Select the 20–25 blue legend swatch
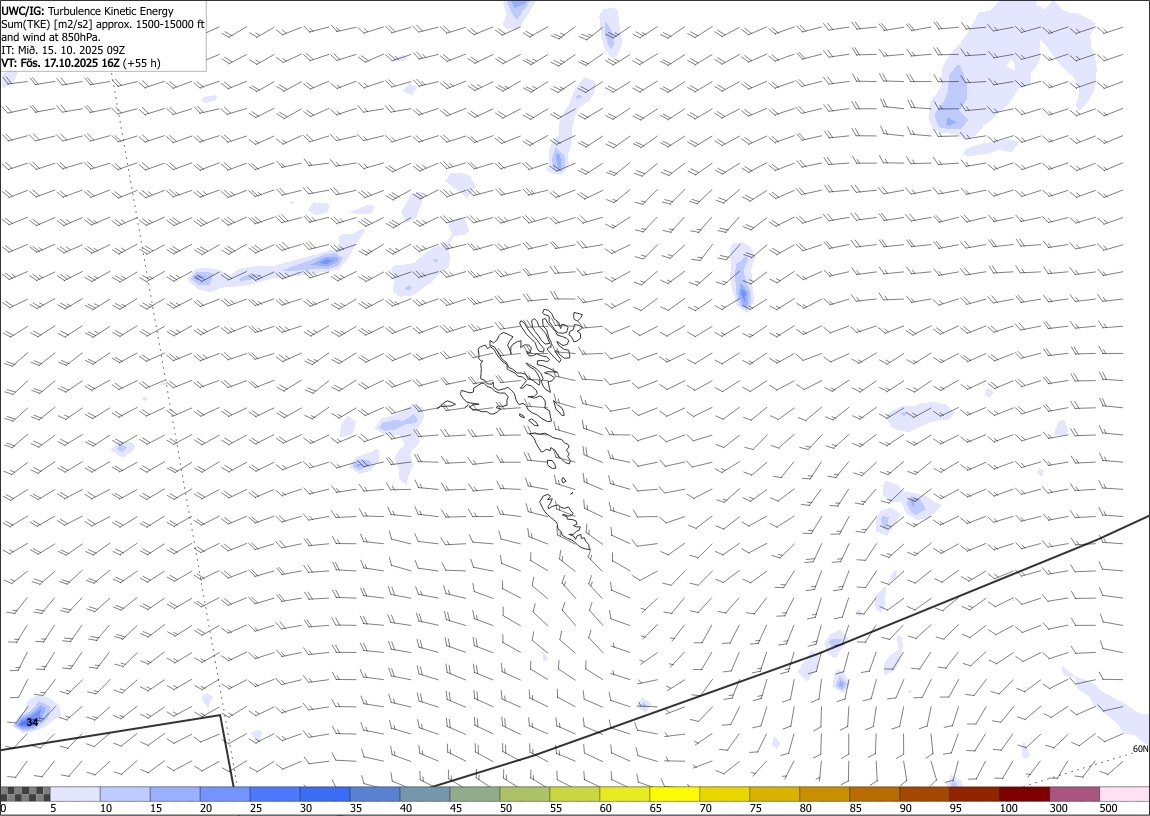Image resolution: width=1150 pixels, height=816 pixels. coord(225,794)
